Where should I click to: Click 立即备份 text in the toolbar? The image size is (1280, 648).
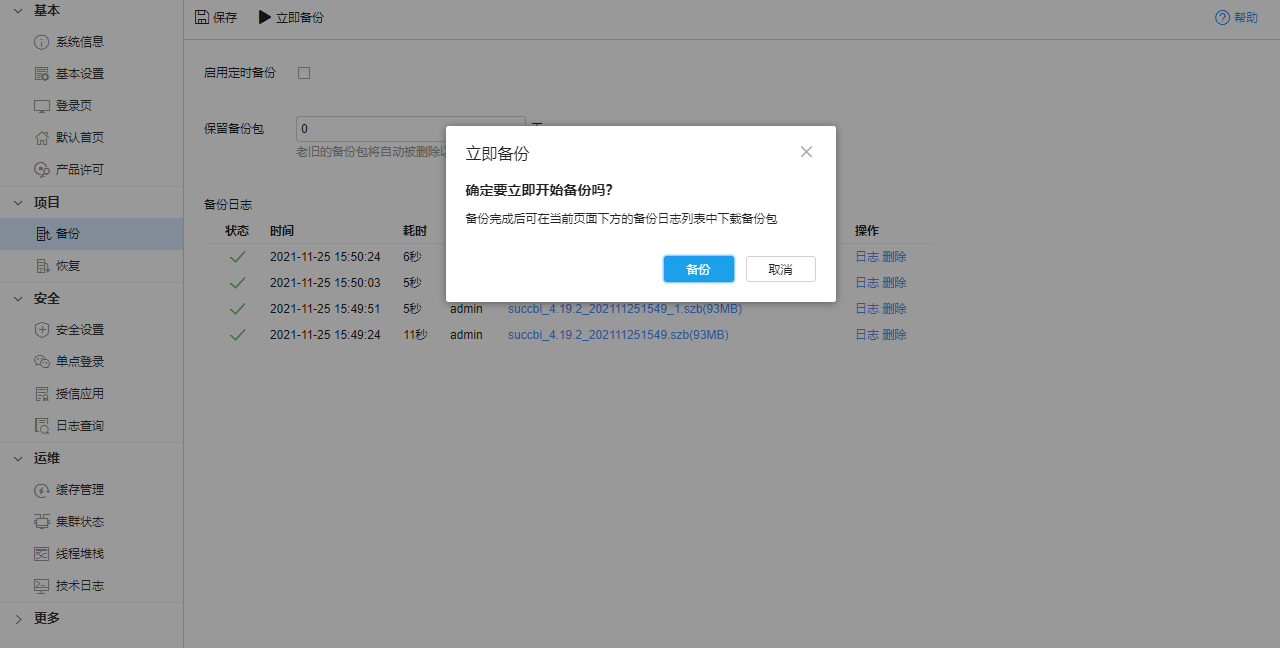tap(300, 18)
